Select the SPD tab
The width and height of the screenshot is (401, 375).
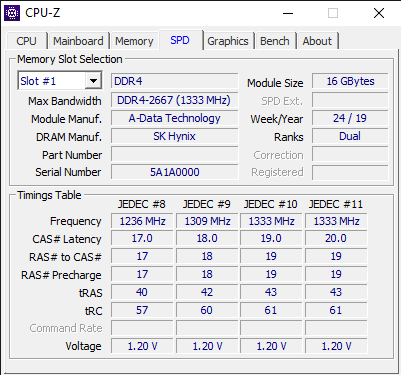pos(180,40)
